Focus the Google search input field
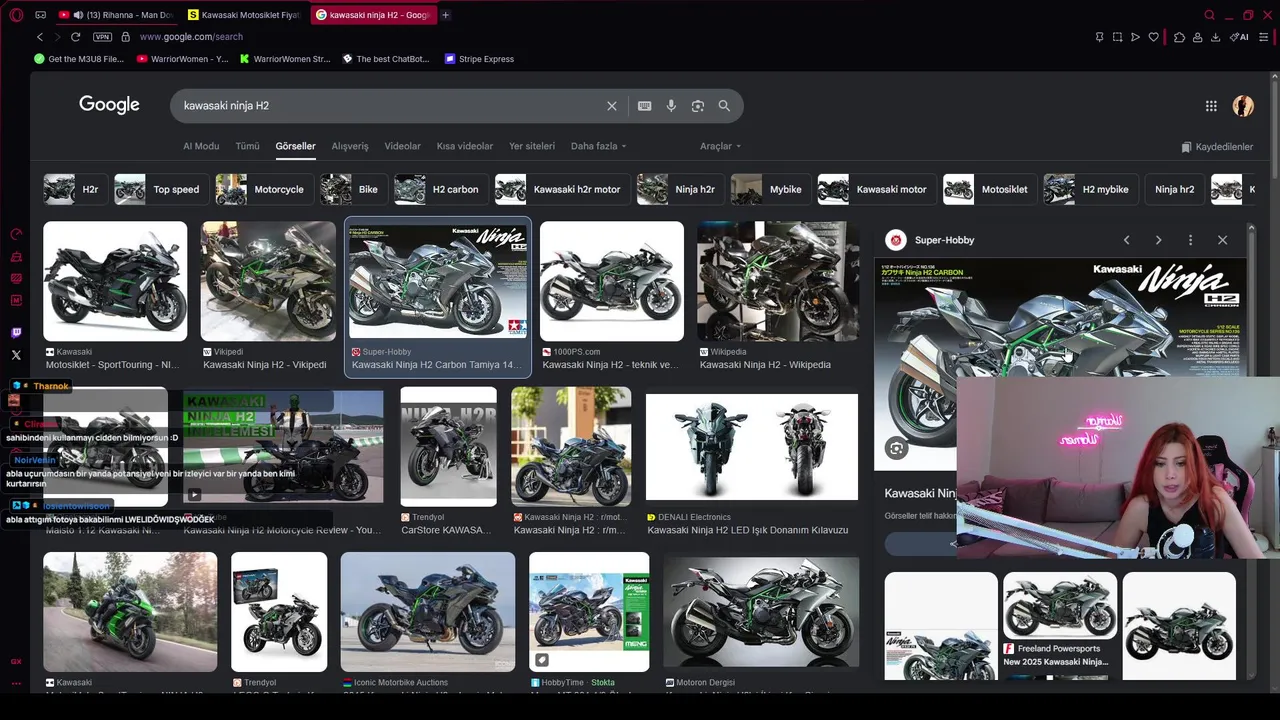This screenshot has width=1280, height=720. click(x=390, y=106)
